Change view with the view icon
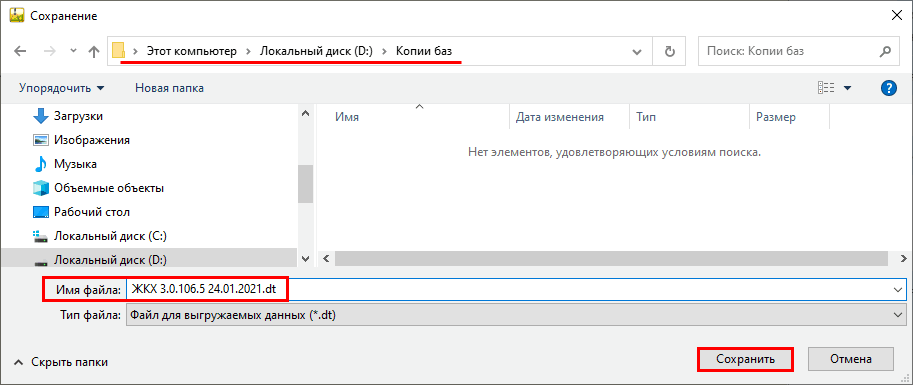The height and width of the screenshot is (385, 913). click(826, 88)
